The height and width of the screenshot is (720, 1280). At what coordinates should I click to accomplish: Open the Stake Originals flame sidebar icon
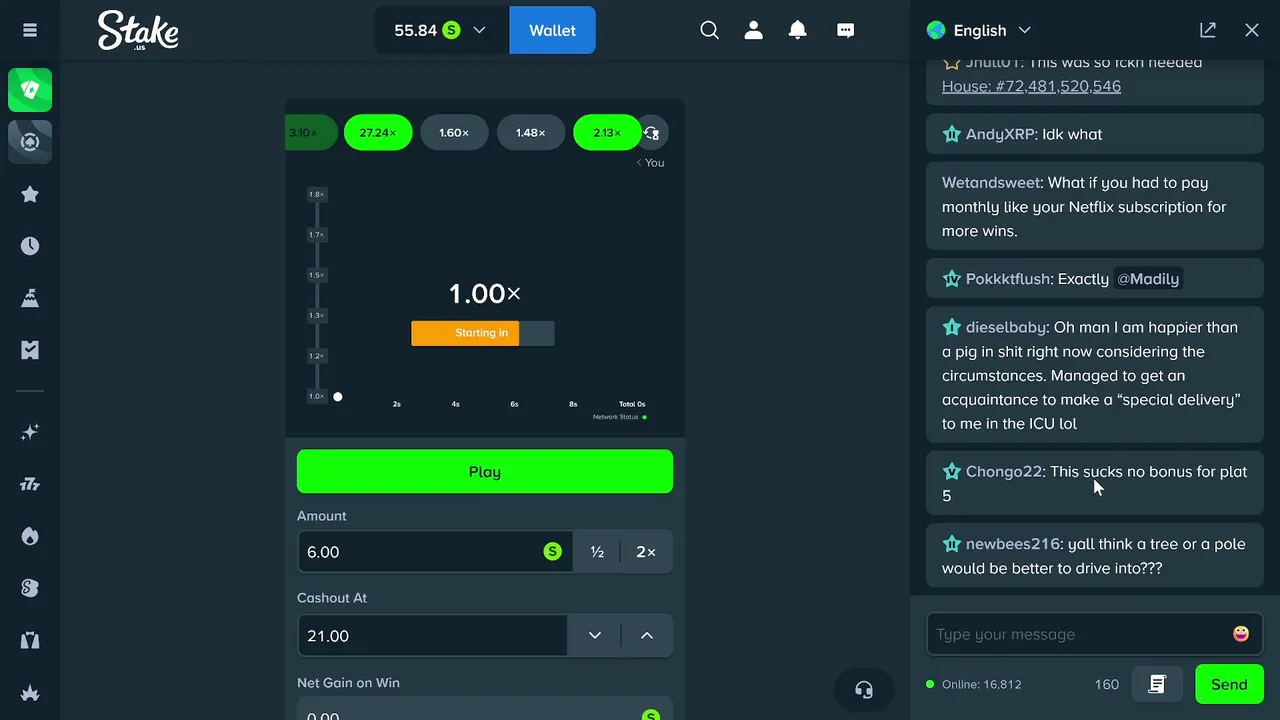point(30,536)
